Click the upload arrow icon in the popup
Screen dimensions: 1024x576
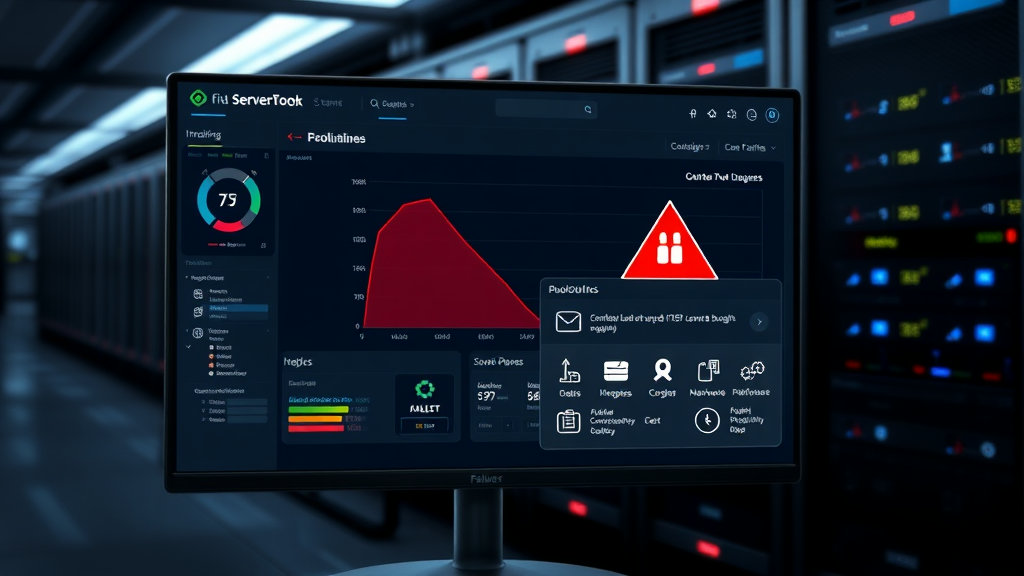pos(569,371)
